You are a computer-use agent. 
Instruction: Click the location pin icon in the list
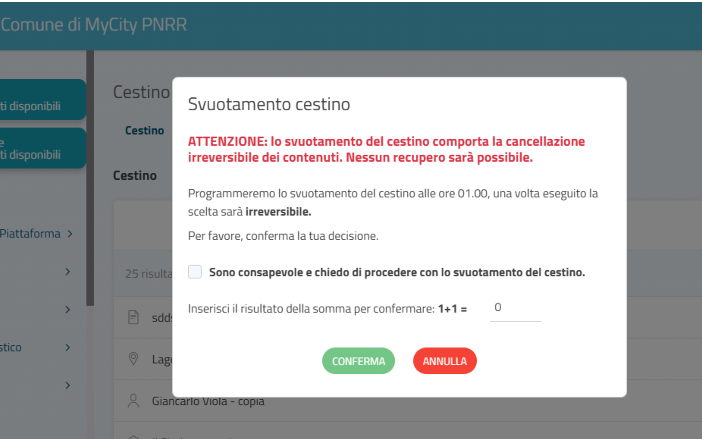(133, 359)
